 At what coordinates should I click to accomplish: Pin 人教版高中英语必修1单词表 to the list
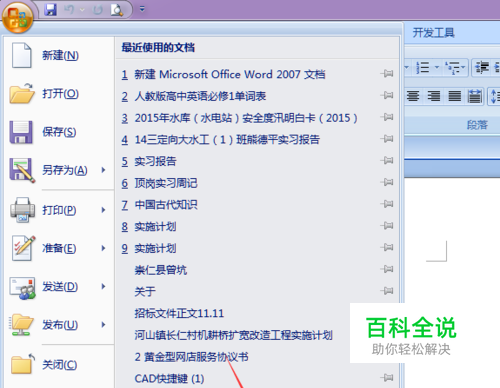(387, 95)
